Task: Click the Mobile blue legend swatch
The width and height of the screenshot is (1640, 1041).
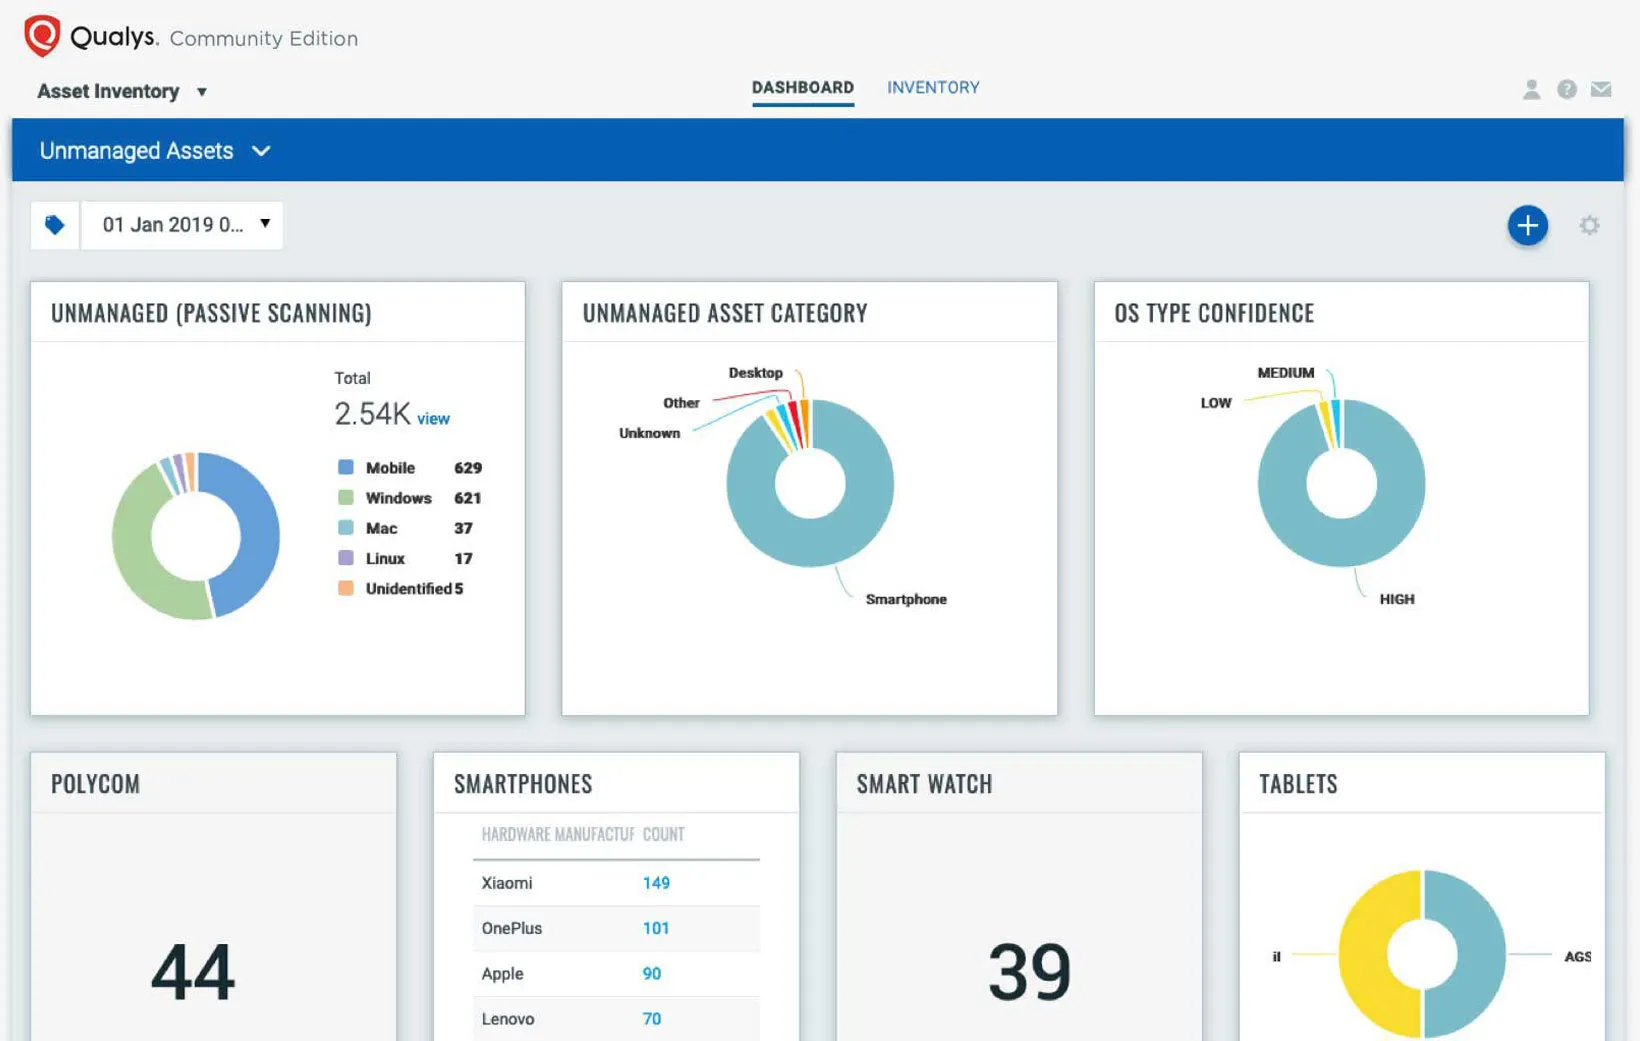Action: click(x=346, y=468)
